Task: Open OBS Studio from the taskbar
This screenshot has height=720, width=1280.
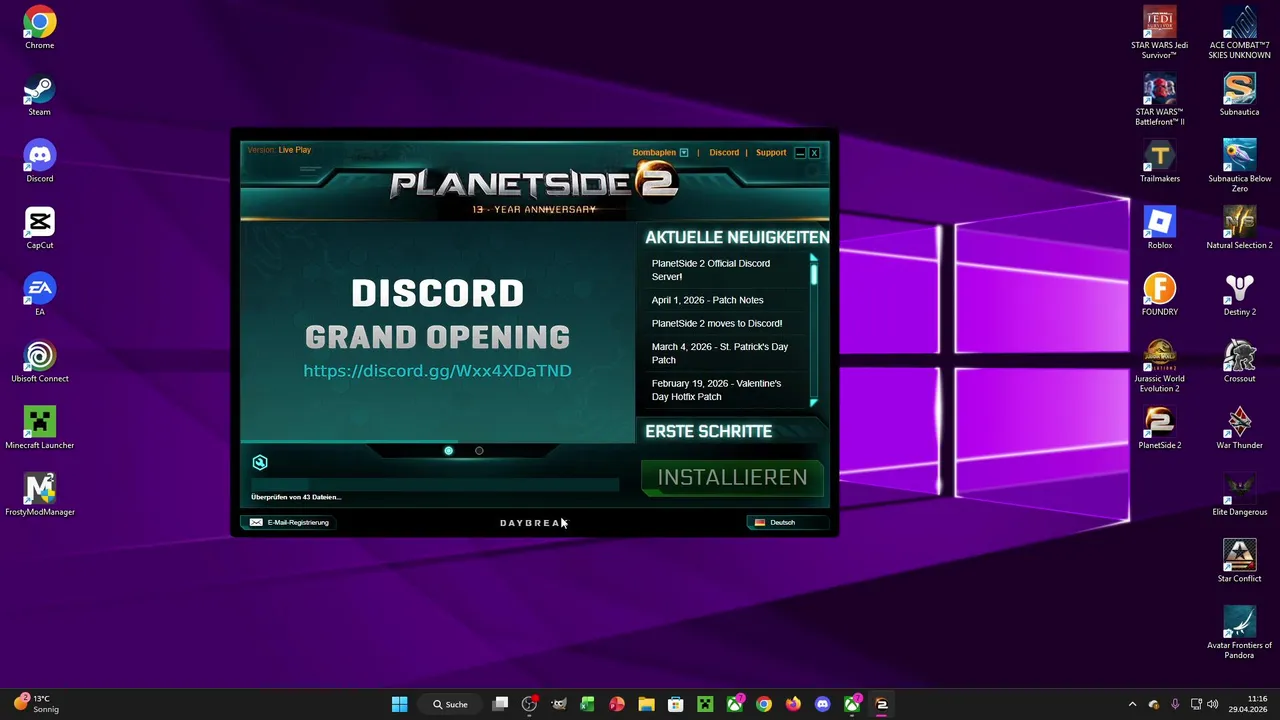Action: pos(530,704)
